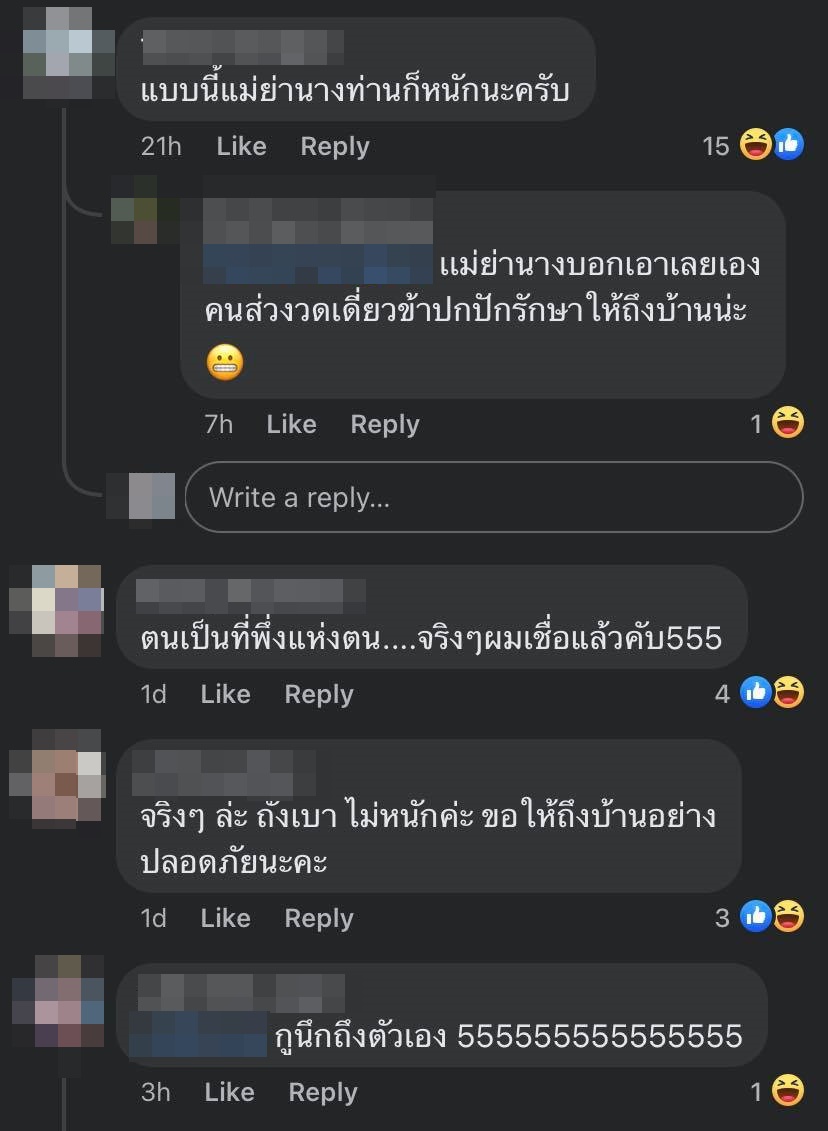Like the 21h comment about แม่ย่านาง
The height and width of the screenshot is (1131, 828).
tap(242, 146)
